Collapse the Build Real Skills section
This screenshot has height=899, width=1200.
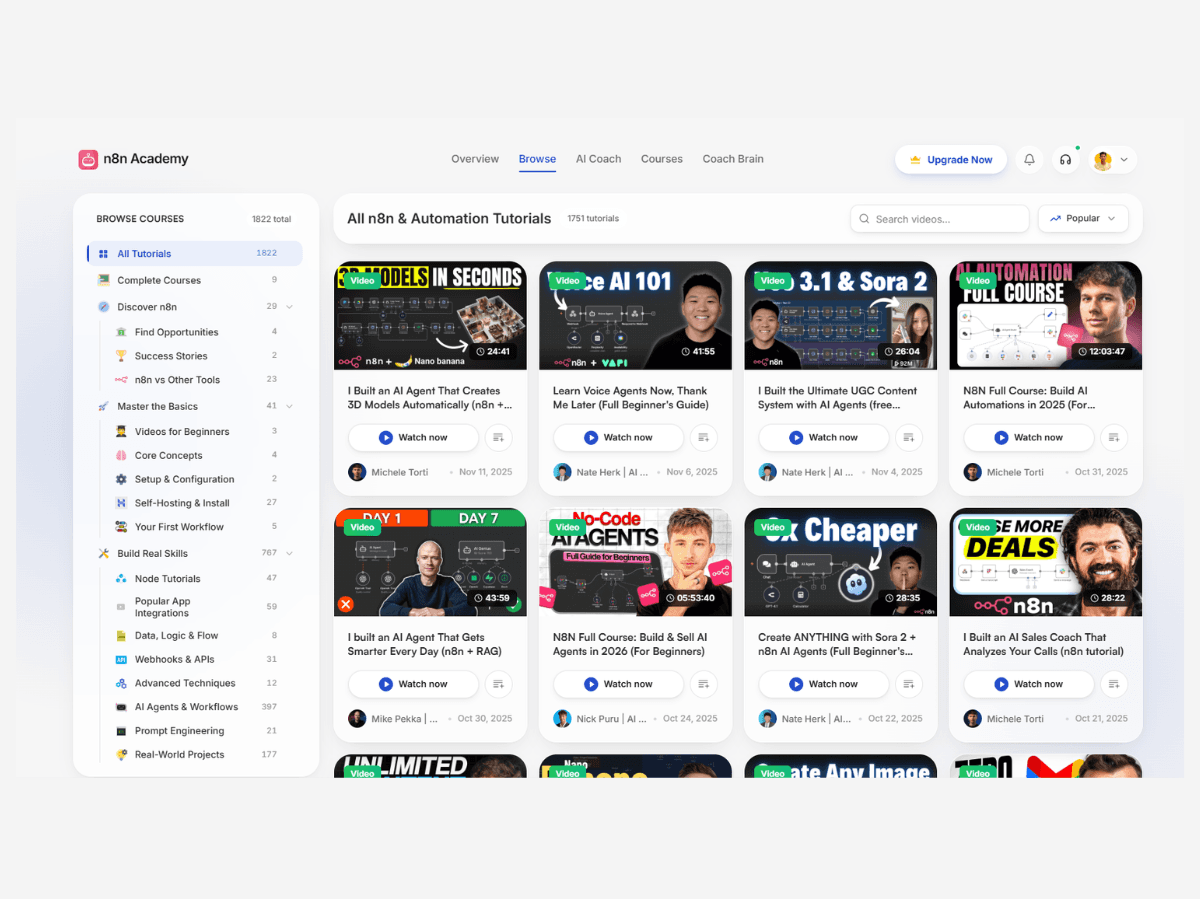tap(289, 553)
